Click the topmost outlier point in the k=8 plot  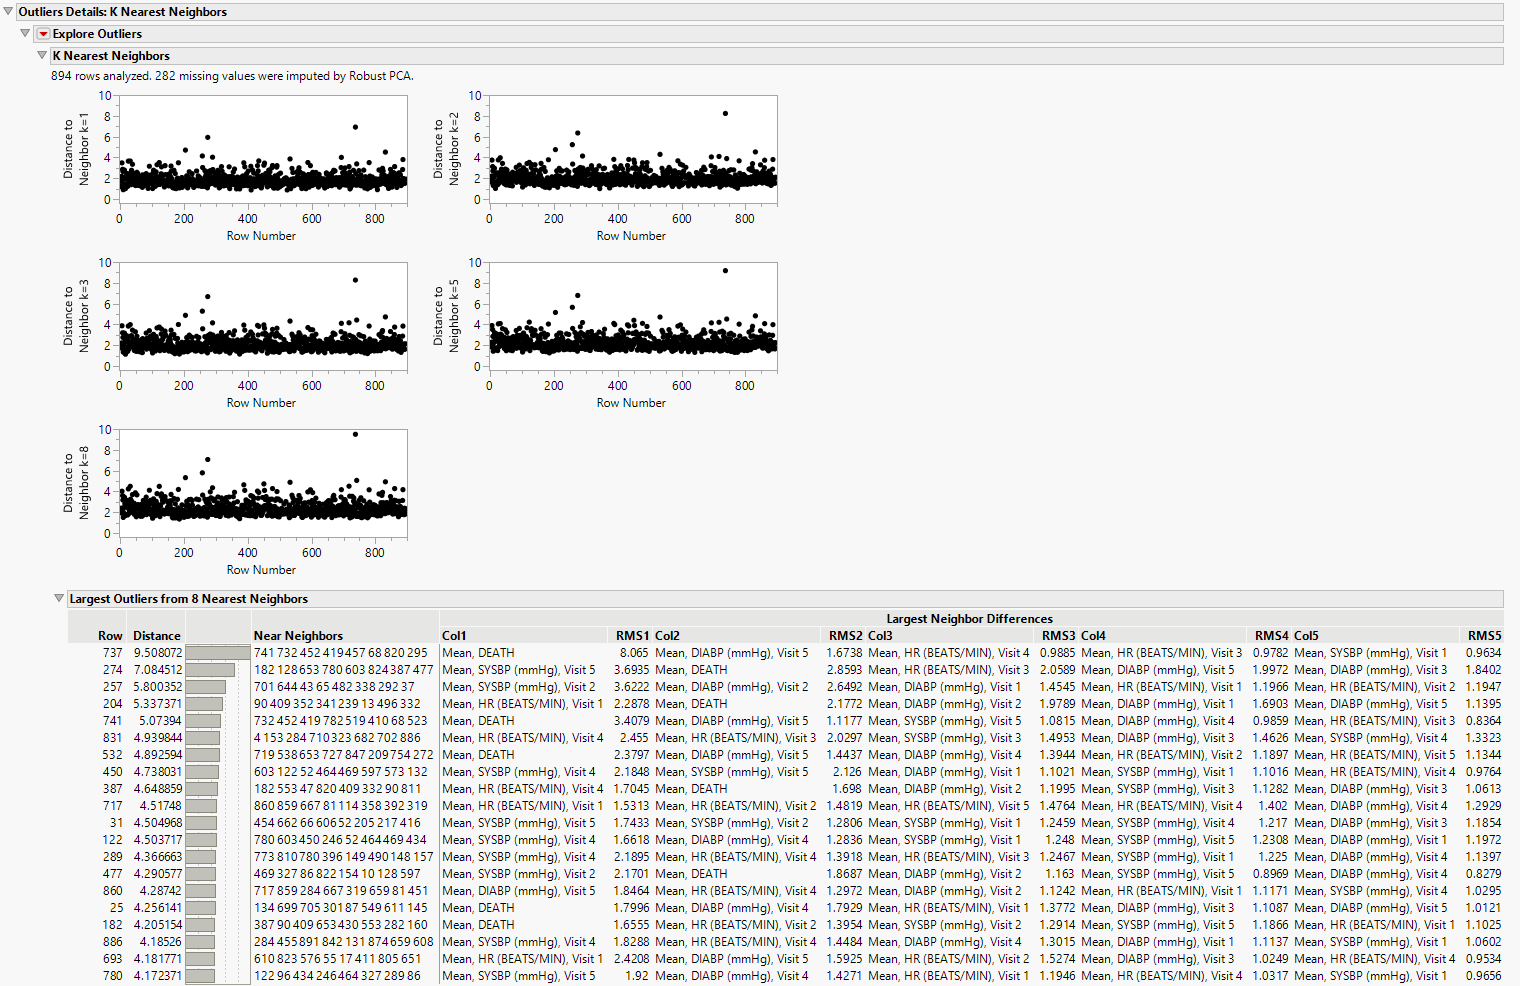click(354, 434)
